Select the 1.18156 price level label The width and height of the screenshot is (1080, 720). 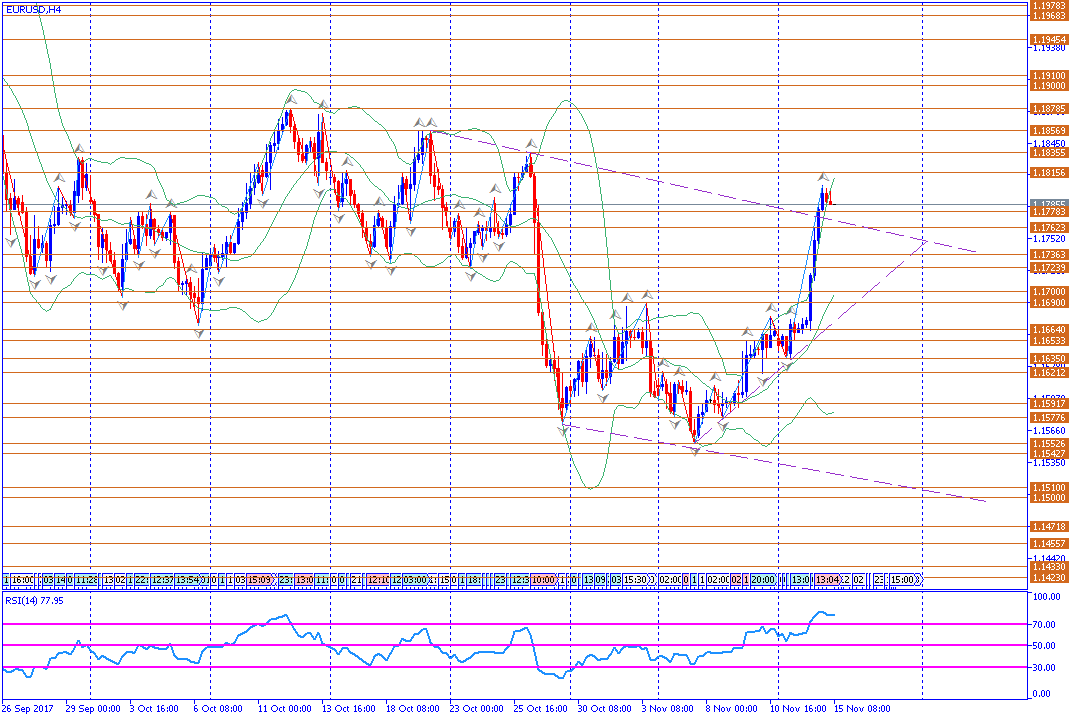click(x=1048, y=173)
